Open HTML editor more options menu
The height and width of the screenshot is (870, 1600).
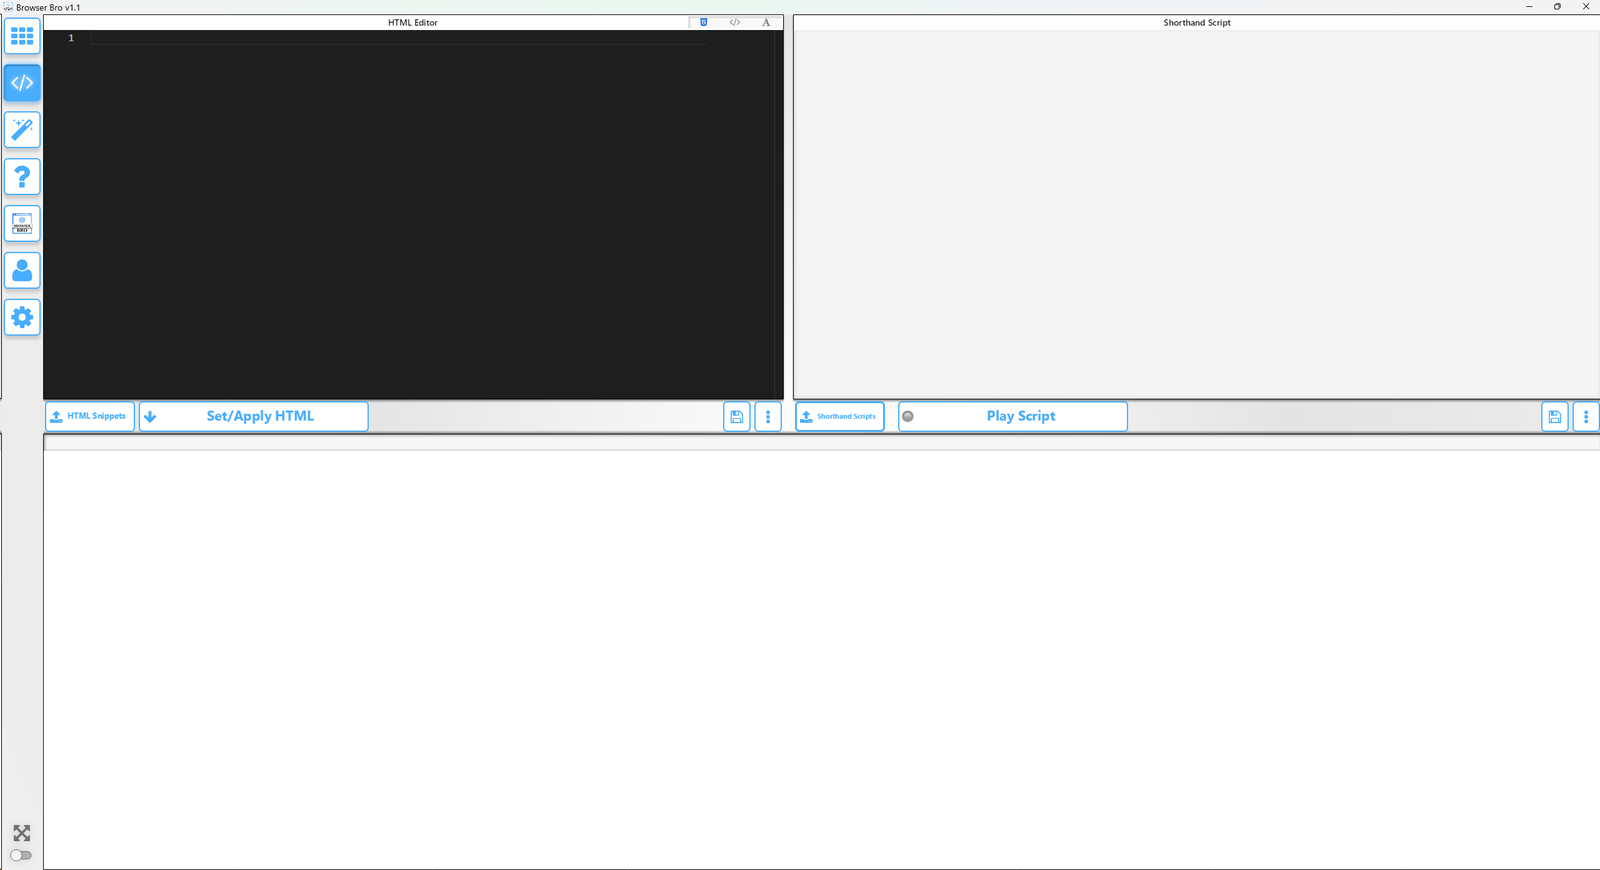pyautogui.click(x=768, y=416)
